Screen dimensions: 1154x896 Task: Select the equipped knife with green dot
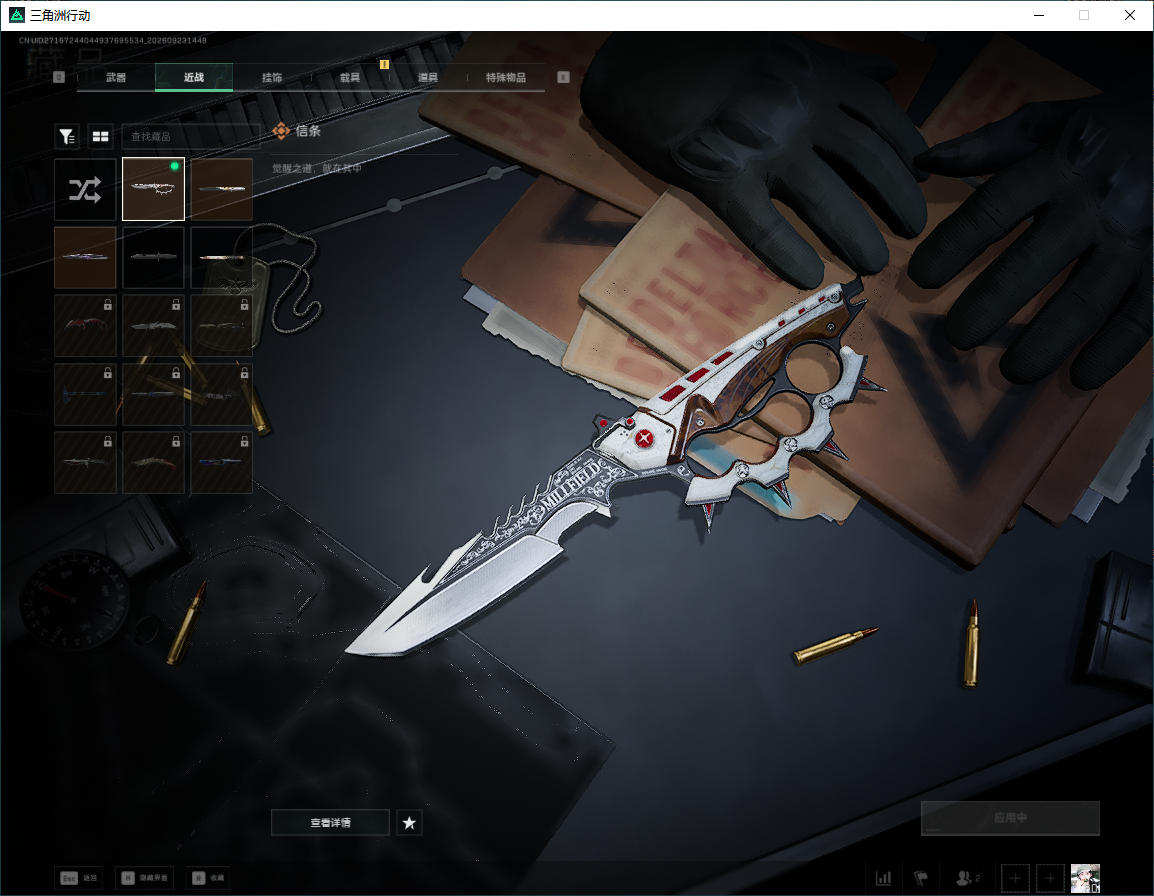coord(153,189)
